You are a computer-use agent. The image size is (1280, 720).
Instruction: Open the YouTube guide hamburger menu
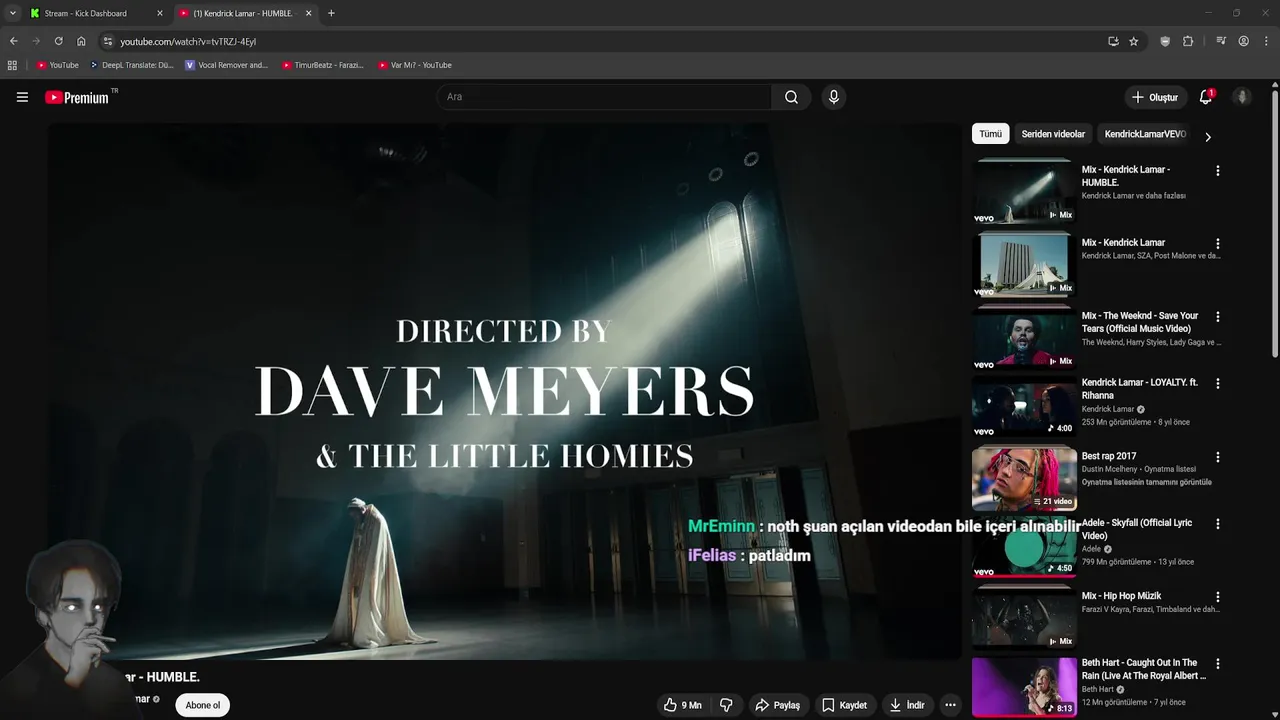coord(22,97)
